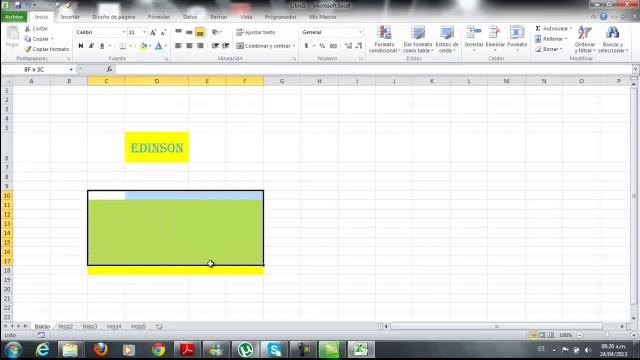640x360 pixels.
Task: Apply font color A button
Action: coord(158,46)
